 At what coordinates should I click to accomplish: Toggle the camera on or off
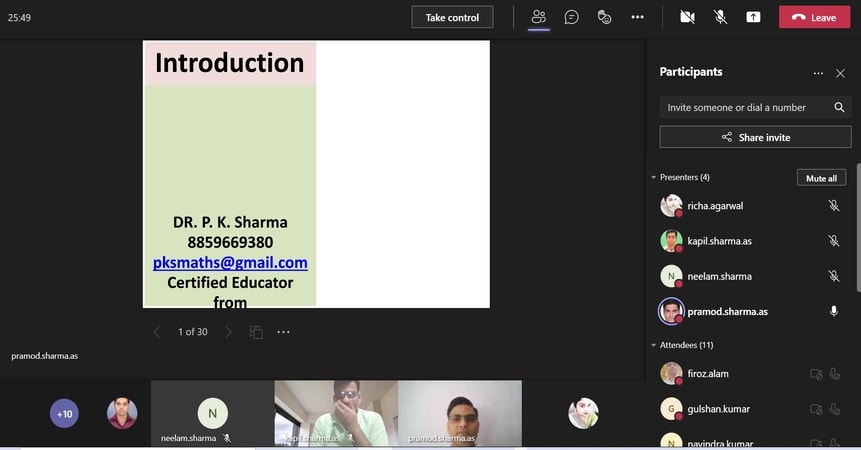(687, 17)
